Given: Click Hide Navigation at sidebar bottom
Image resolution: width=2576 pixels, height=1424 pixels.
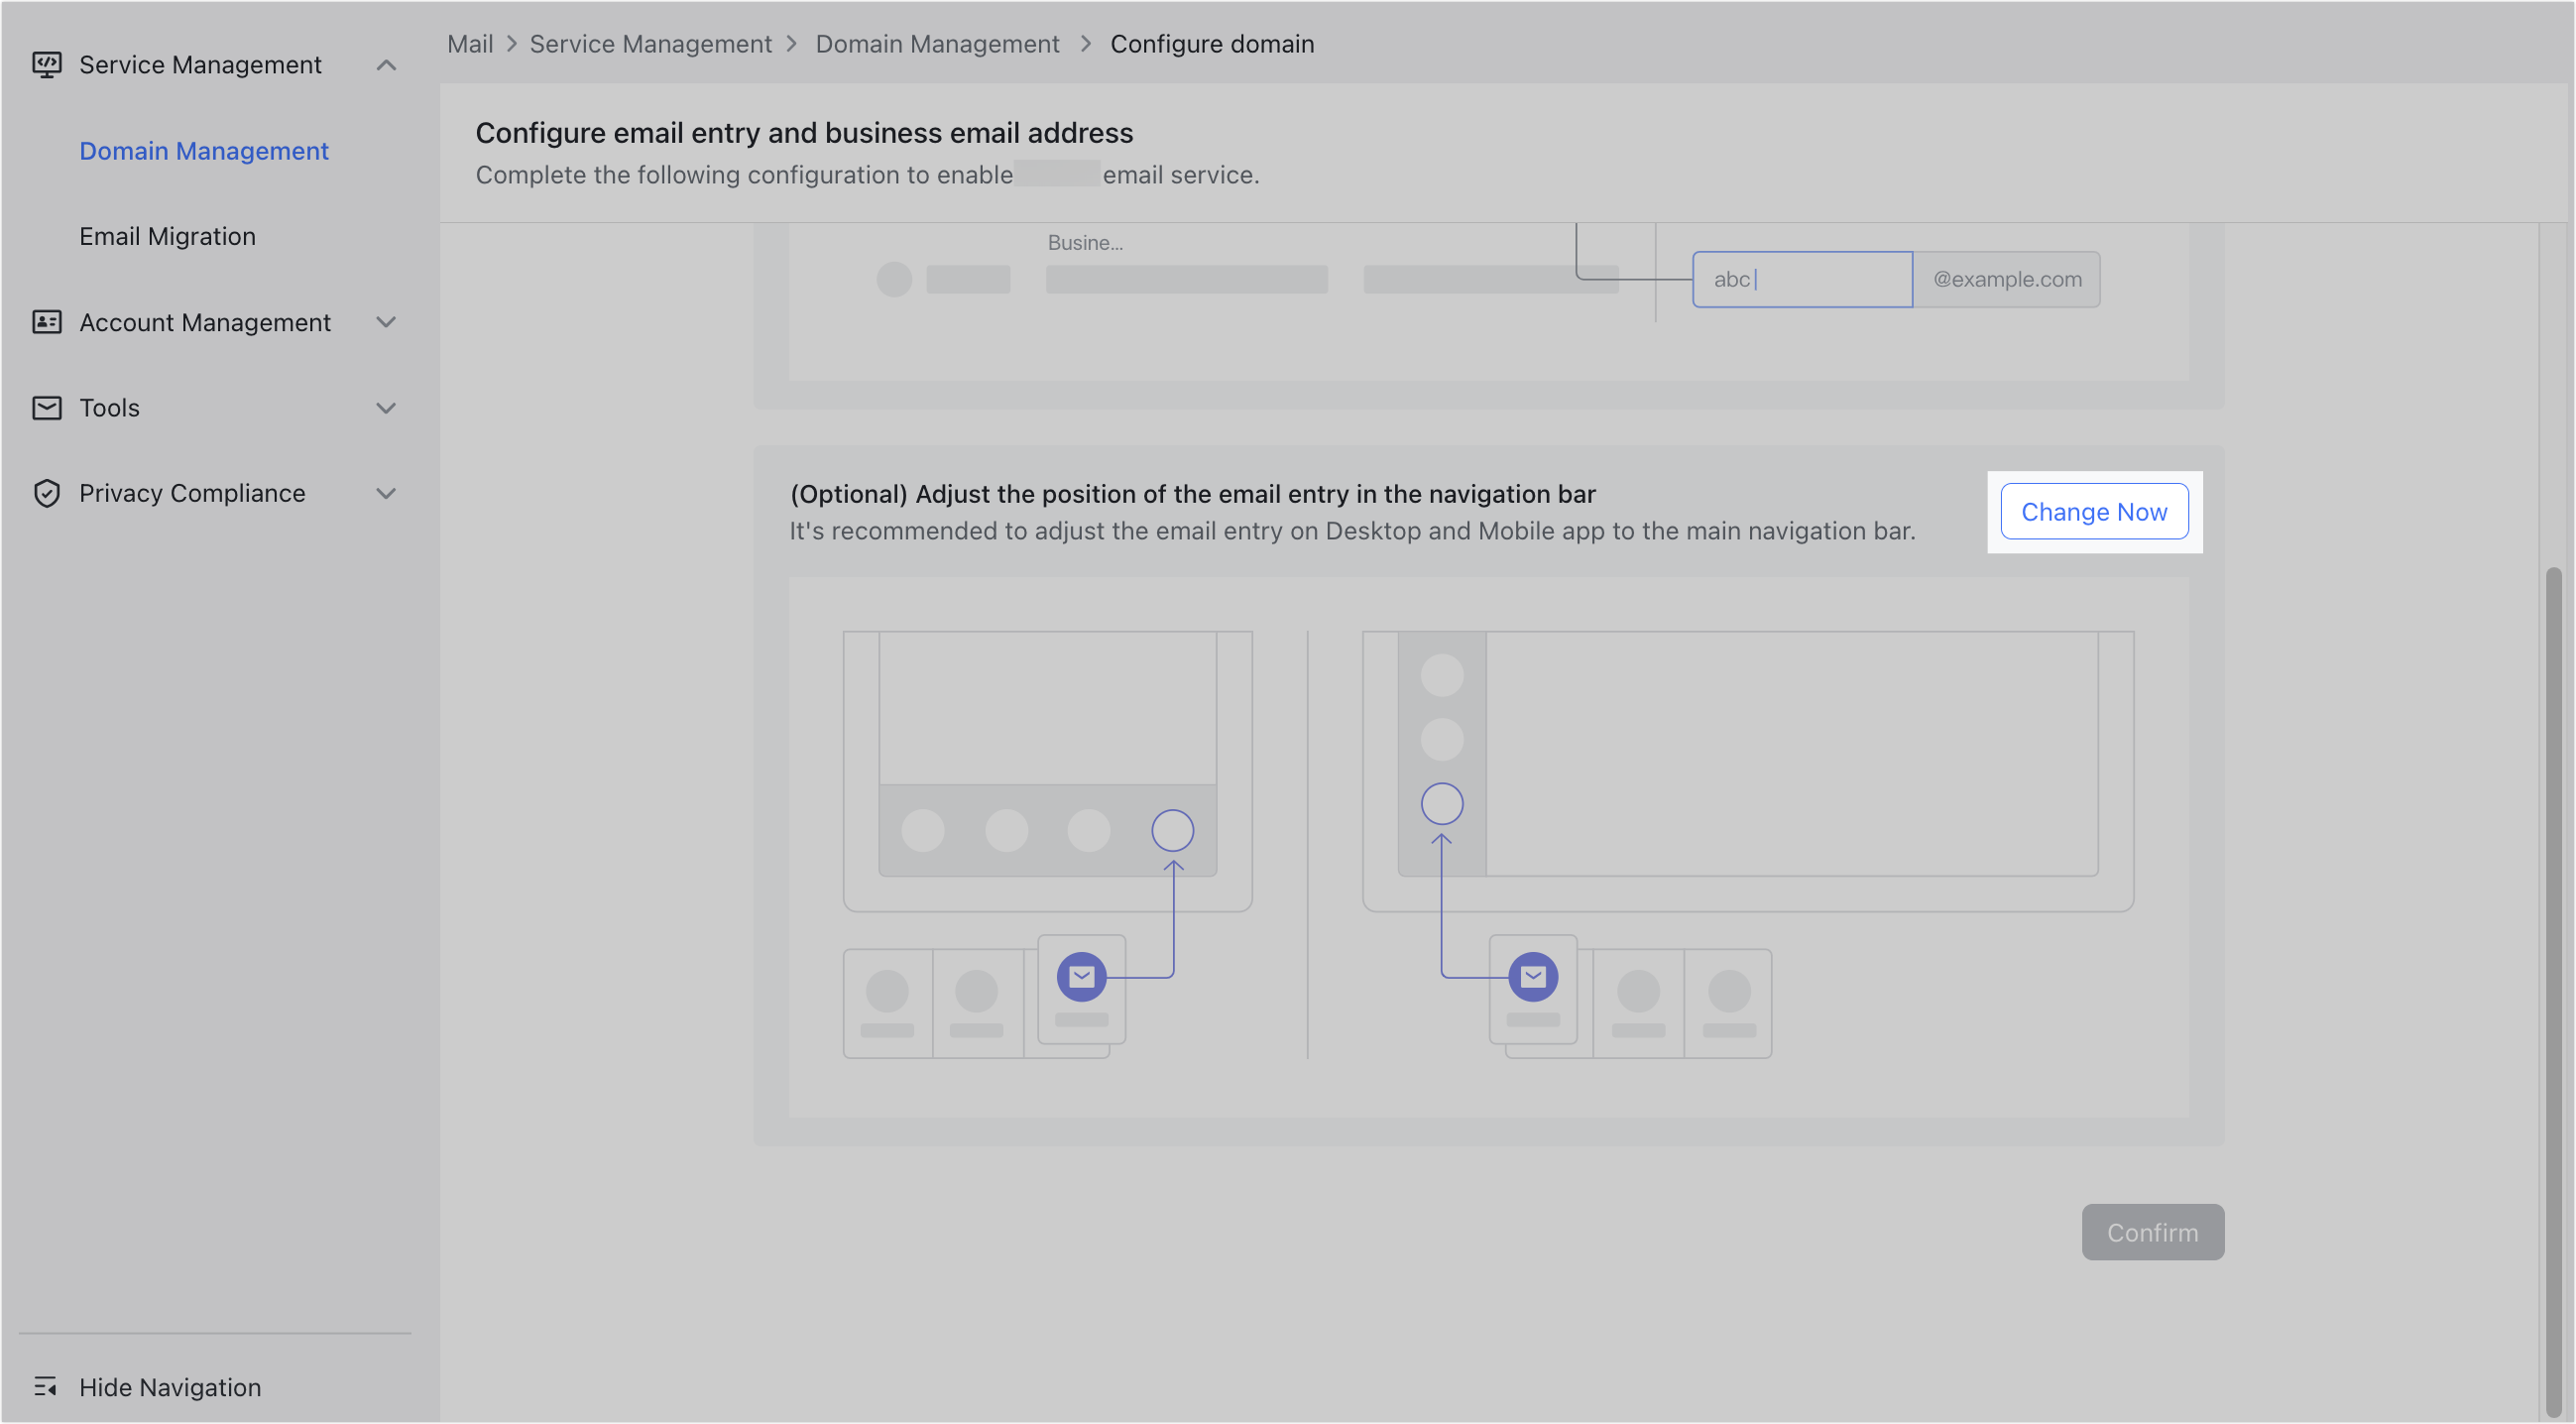Looking at the screenshot, I should pos(170,1387).
